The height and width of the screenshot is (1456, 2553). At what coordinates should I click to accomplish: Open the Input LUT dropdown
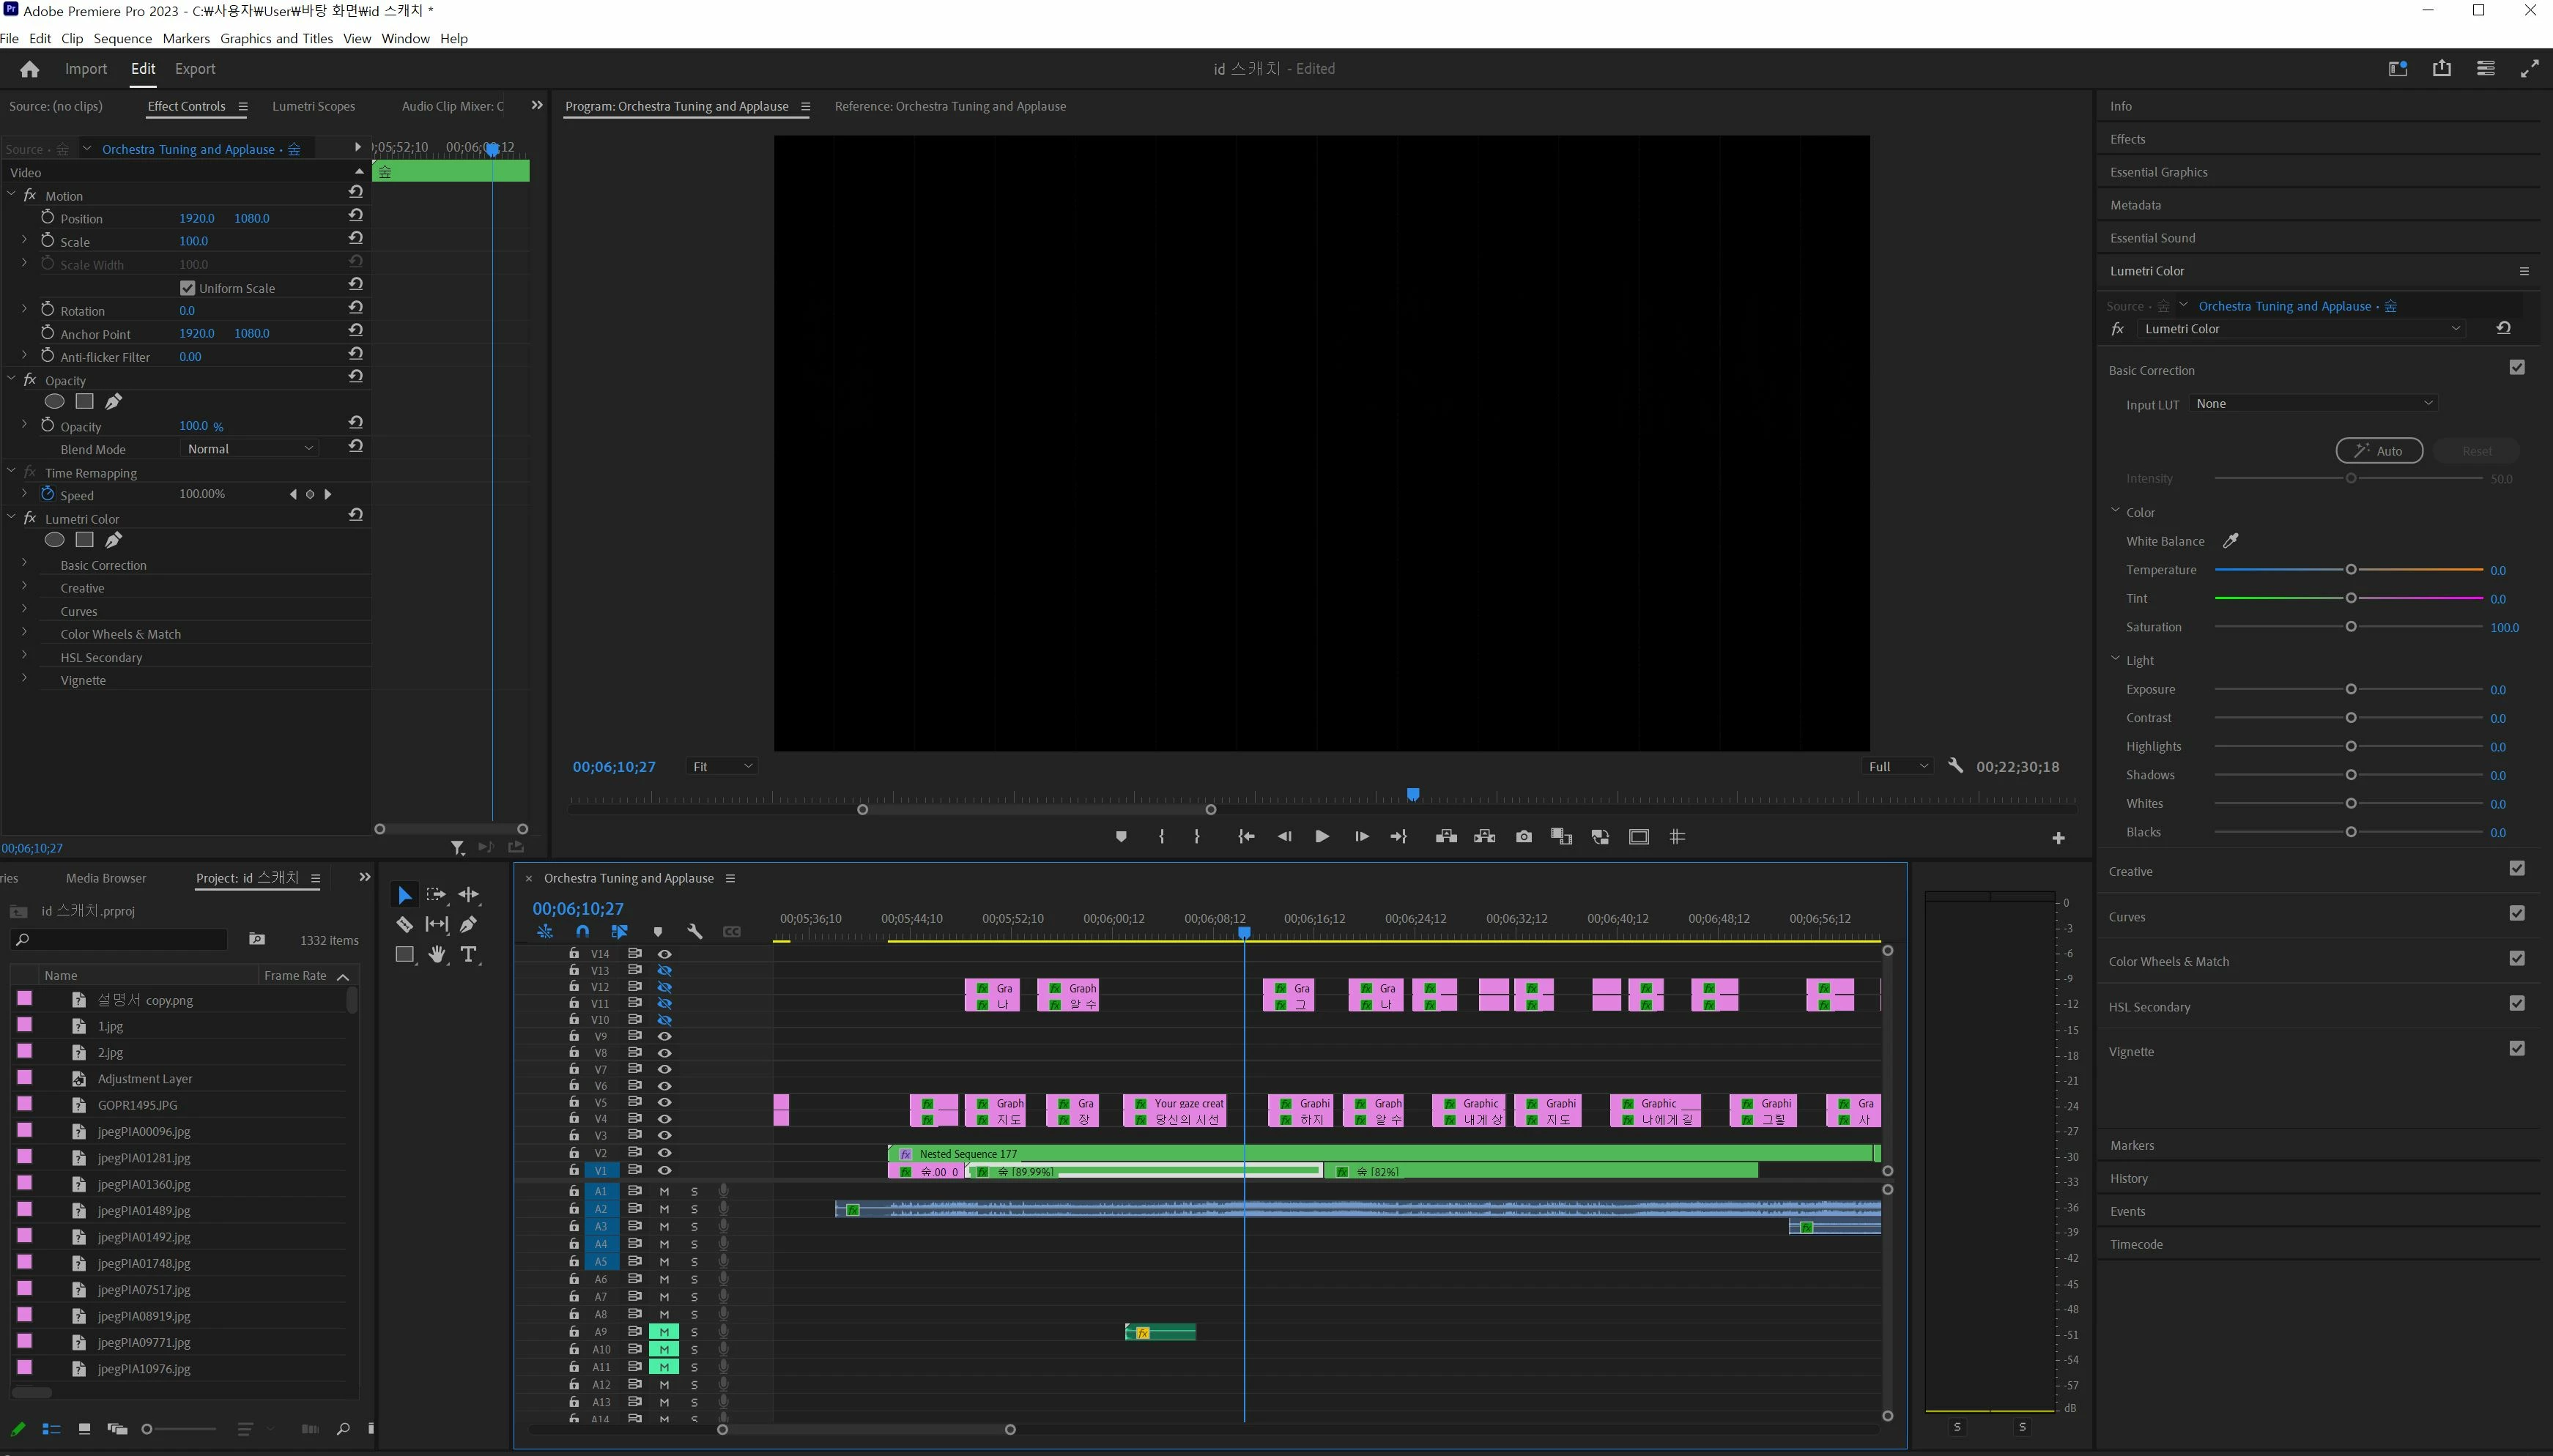[2313, 403]
